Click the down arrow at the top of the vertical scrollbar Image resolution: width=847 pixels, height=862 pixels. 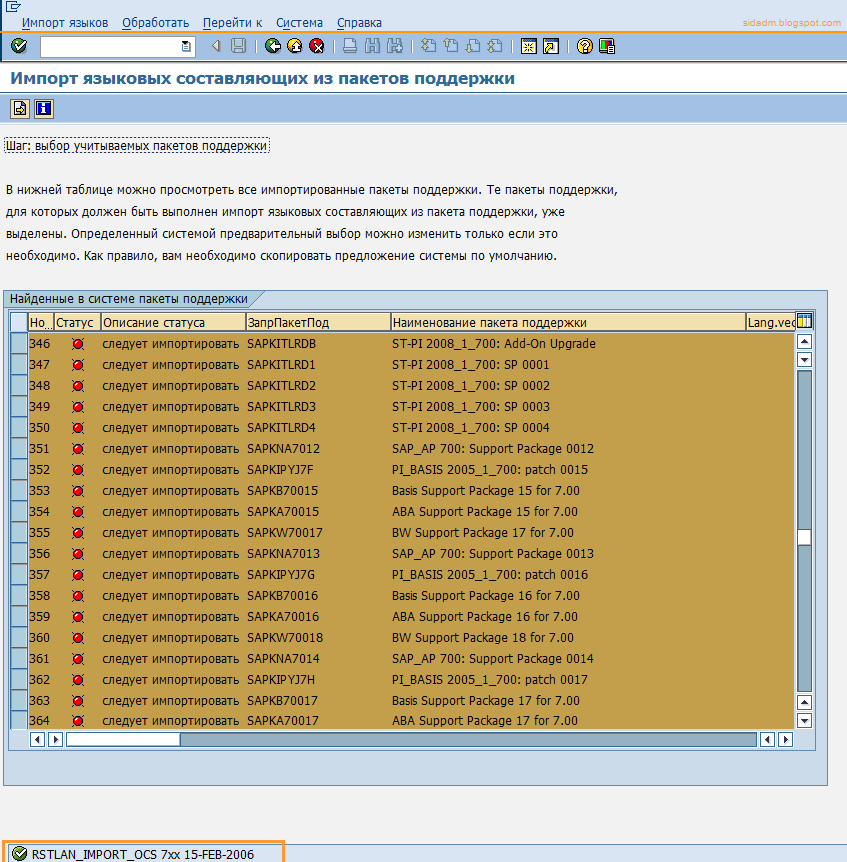click(x=804, y=360)
